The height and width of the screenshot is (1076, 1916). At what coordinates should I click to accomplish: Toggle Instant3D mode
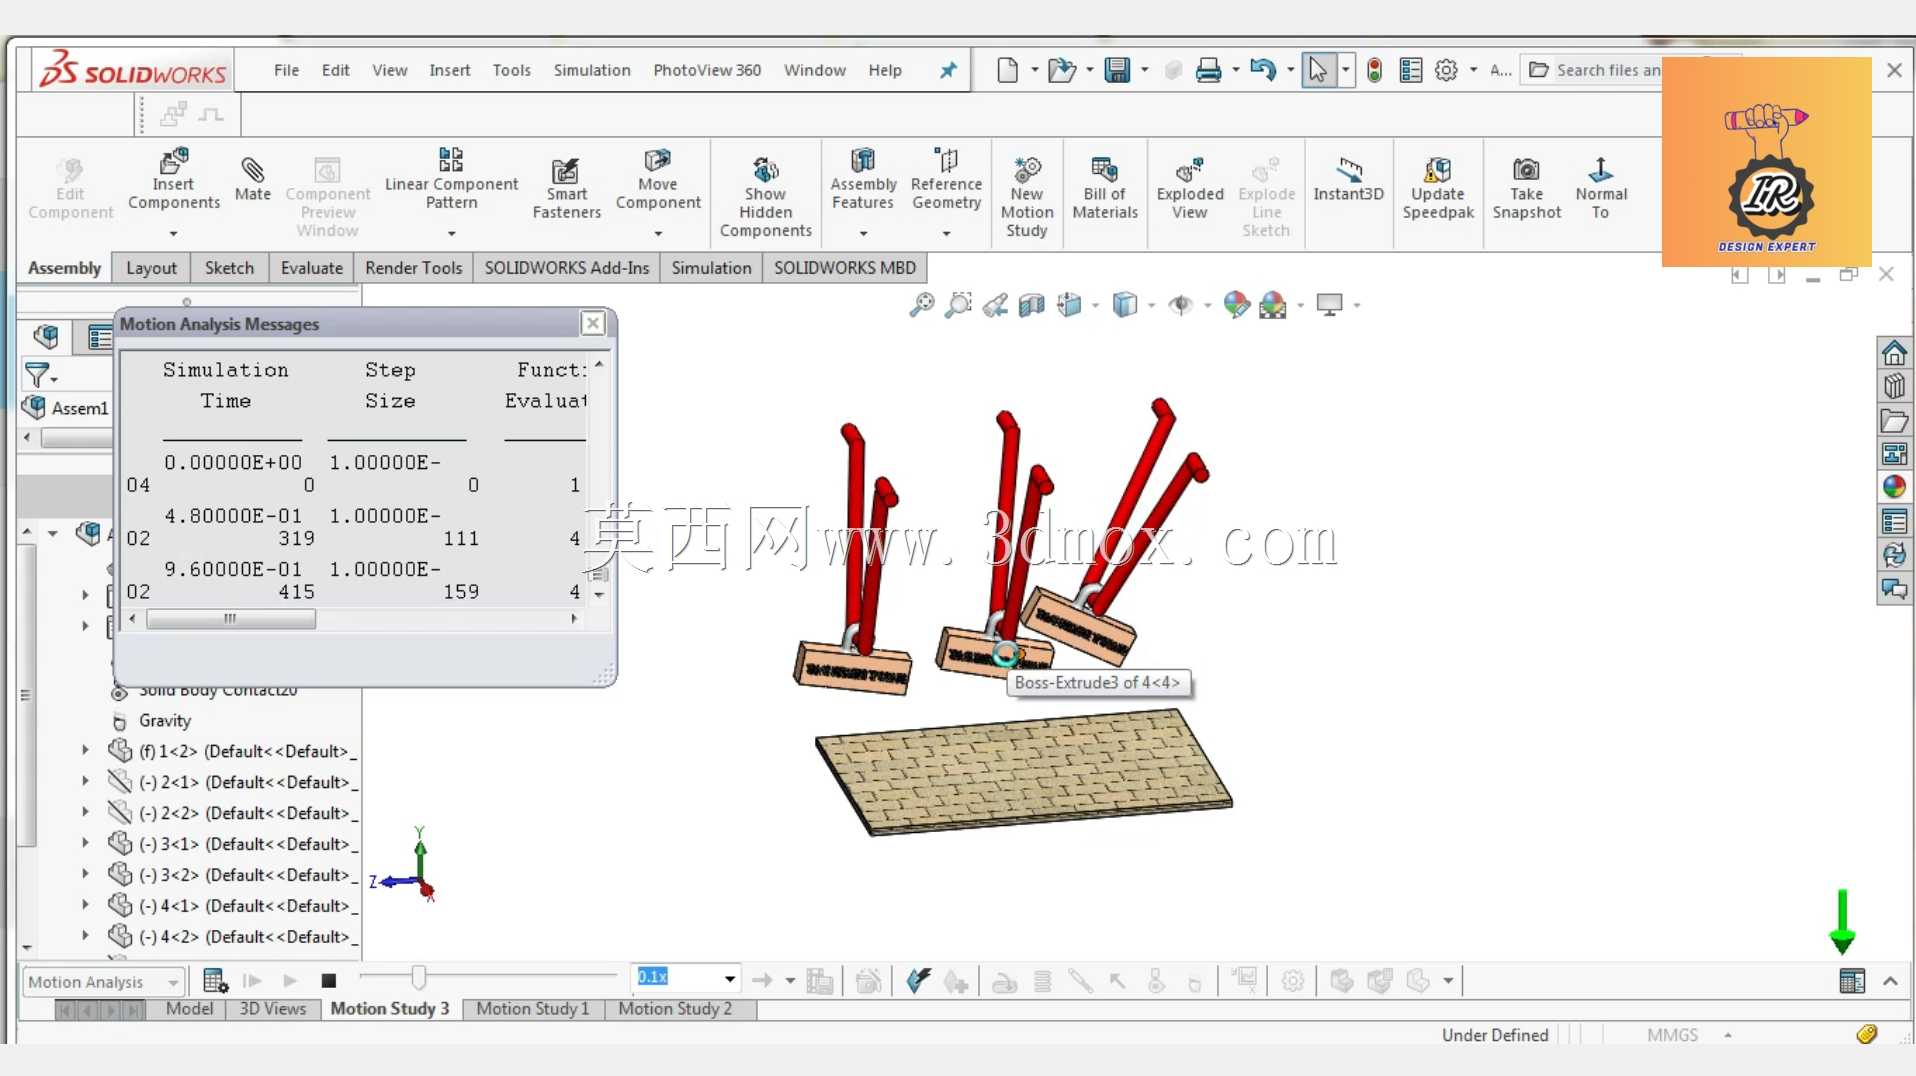(1348, 180)
